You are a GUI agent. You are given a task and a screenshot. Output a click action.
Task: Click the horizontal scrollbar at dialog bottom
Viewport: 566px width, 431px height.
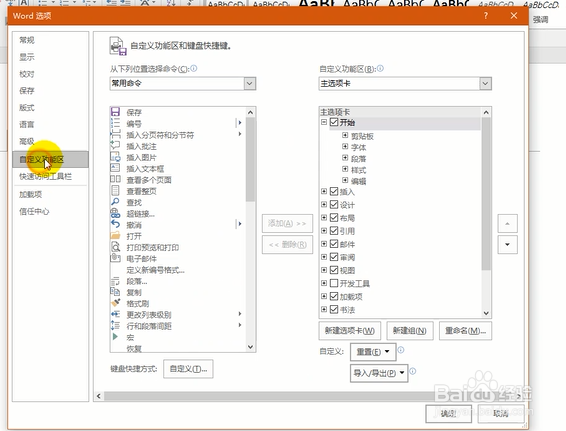click(310, 396)
